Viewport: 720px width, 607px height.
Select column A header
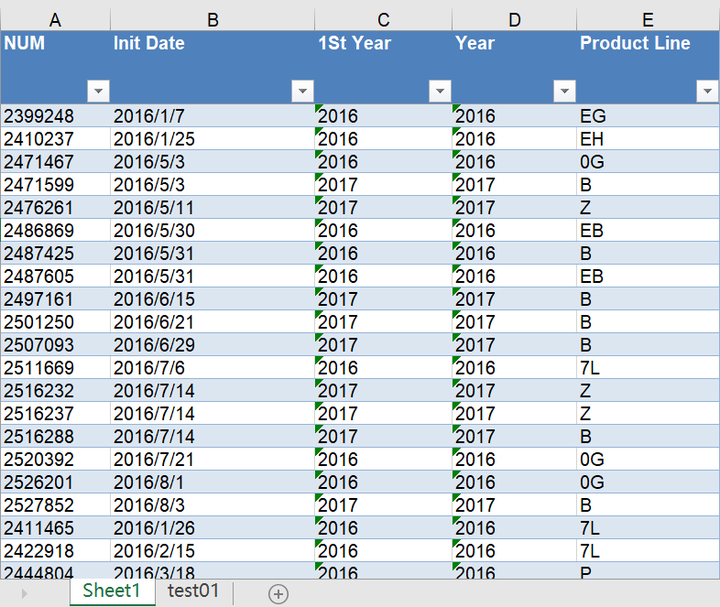[x=55, y=20]
